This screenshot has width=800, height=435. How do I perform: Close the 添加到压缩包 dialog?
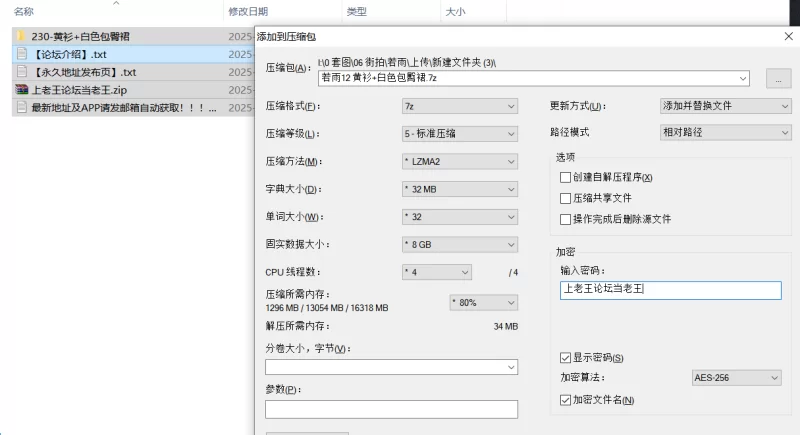[788, 36]
